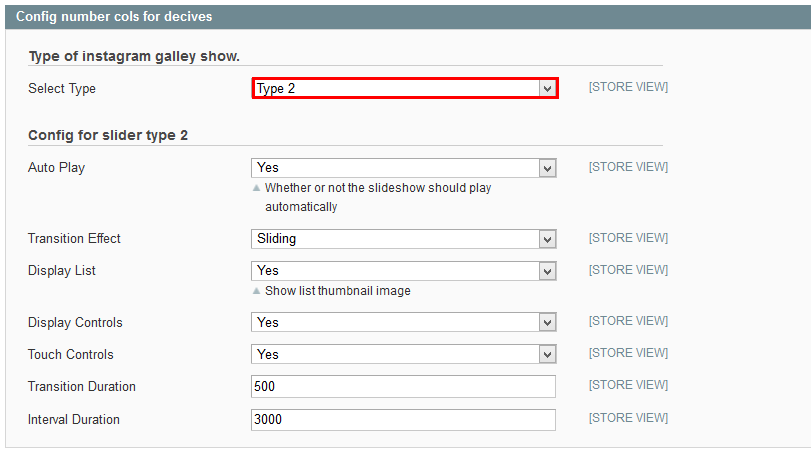Click the Config for slider type 2 heading
This screenshot has width=811, height=455.
point(108,135)
